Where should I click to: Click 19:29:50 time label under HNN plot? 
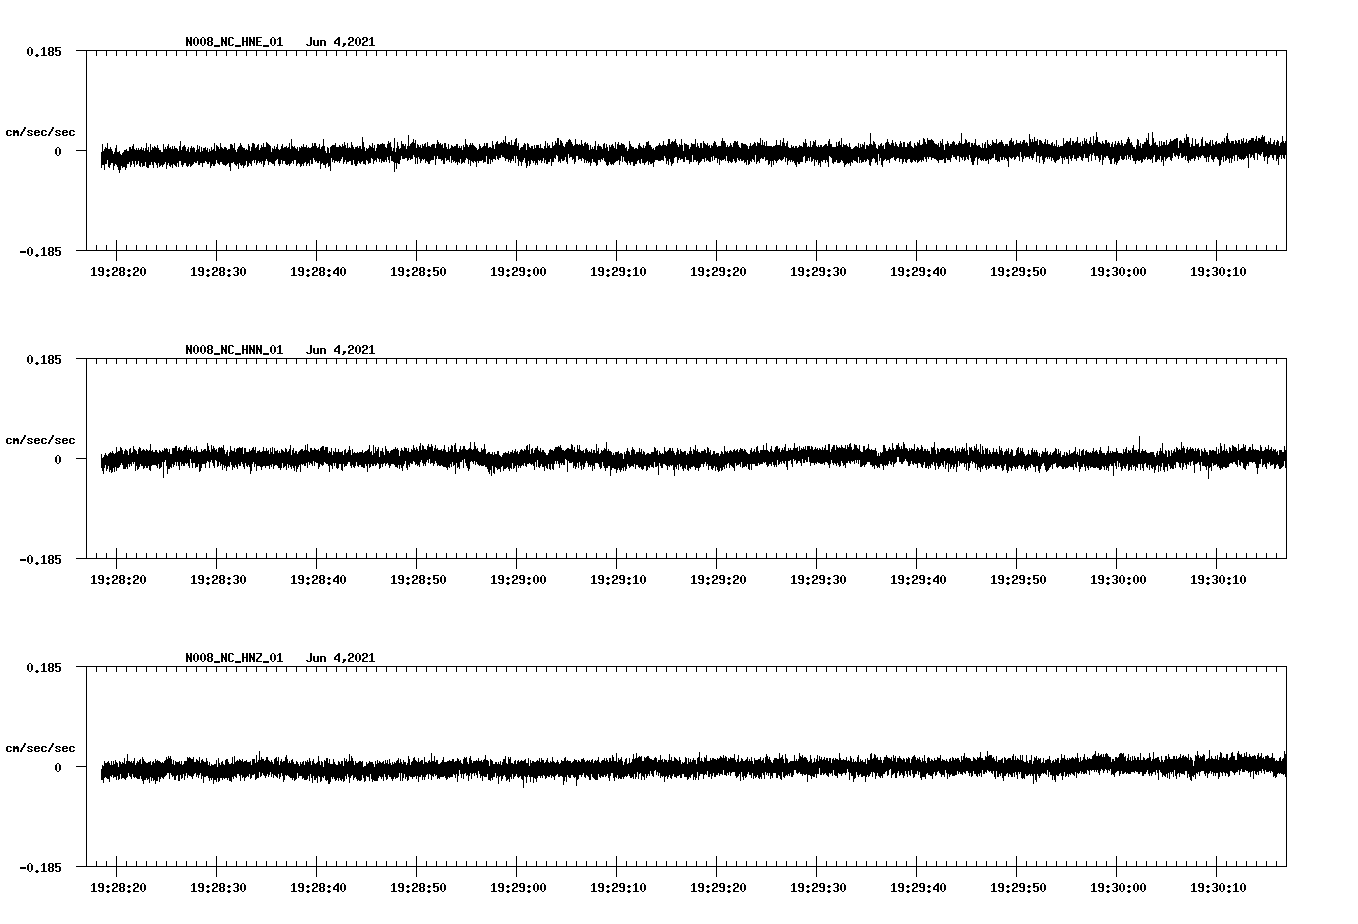[x=1017, y=579]
